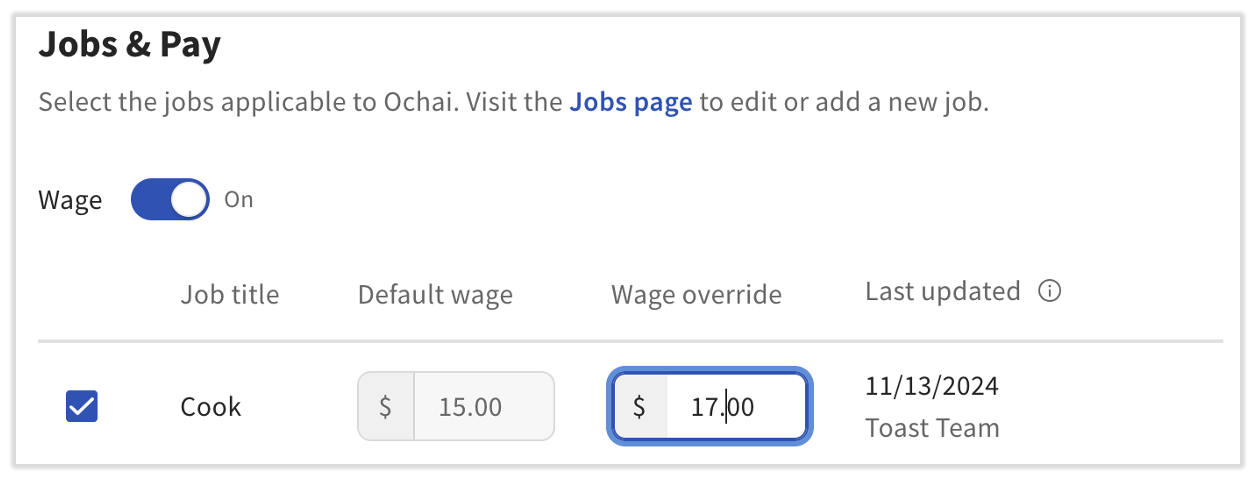Screen dimensions: 1256x480
Task: Click the On label beside the toggle
Action: [x=239, y=200]
